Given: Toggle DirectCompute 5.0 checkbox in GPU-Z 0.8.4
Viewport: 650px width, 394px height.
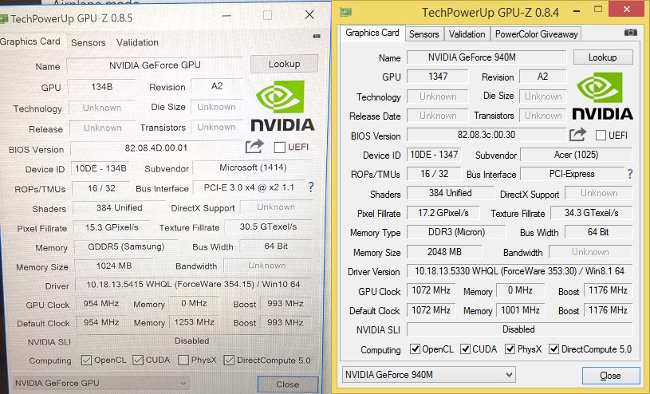Looking at the screenshot, I should [554, 349].
